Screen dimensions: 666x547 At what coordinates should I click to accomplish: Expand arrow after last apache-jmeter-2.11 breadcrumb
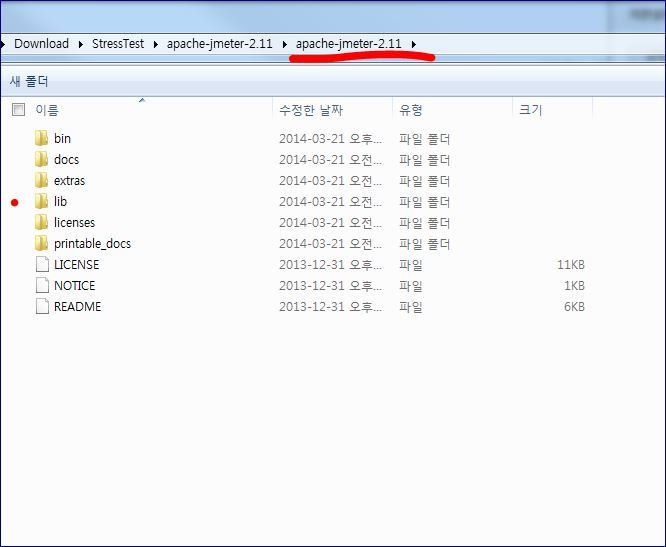[x=414, y=44]
